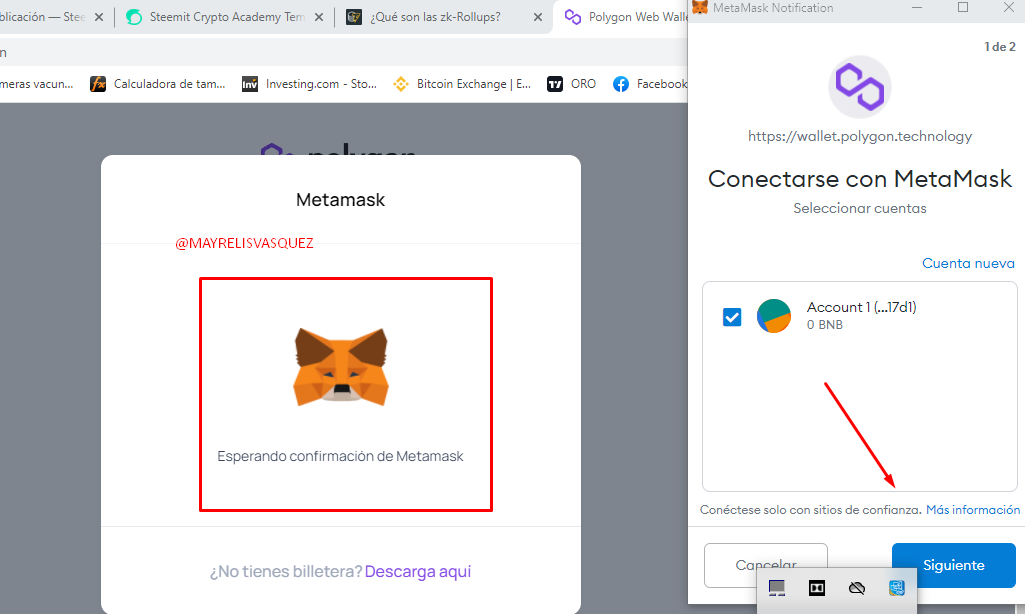Viewport: 1025px width, 614px height.
Task: Click the Steemit tab favicon
Action: pyautogui.click(x=134, y=17)
